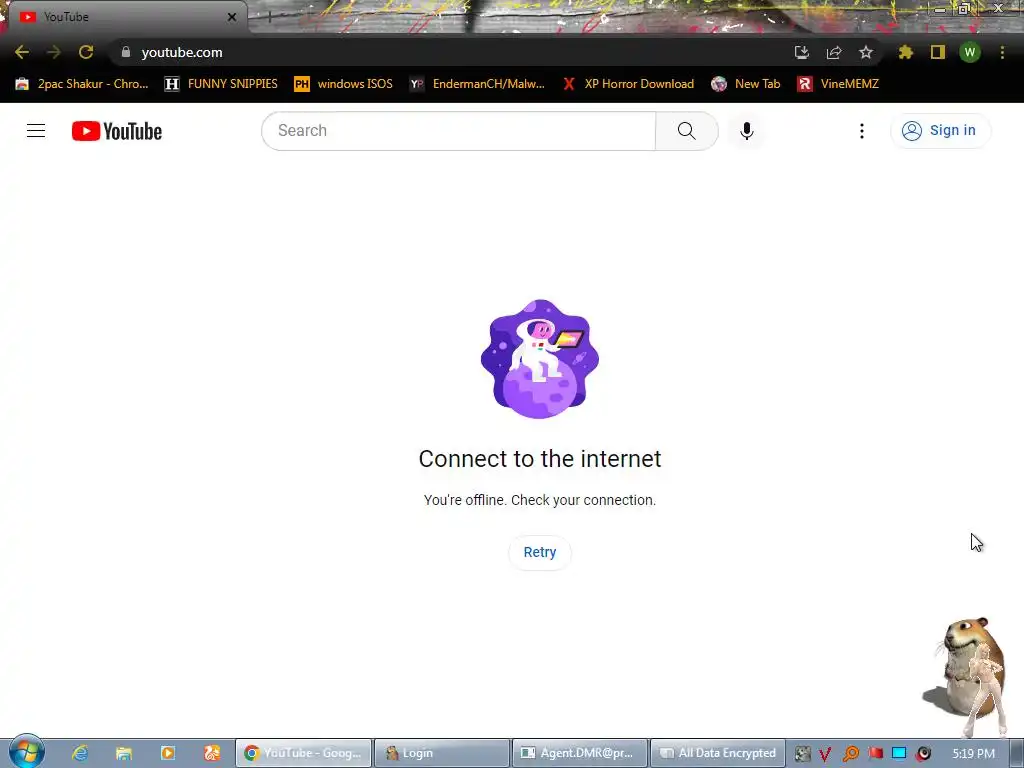Image resolution: width=1024 pixels, height=768 pixels.
Task: Click the YouTube logo
Action: (x=117, y=131)
